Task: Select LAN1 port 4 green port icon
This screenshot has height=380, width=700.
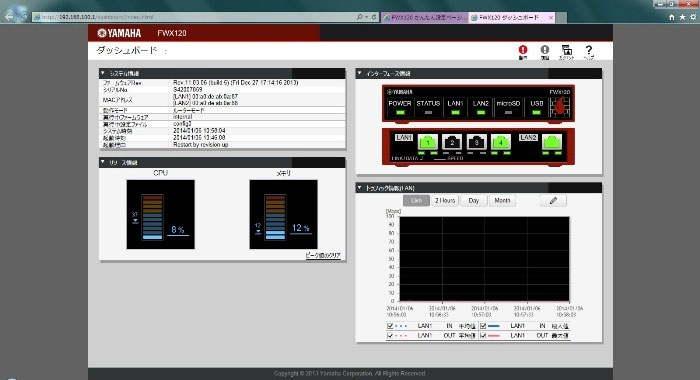Action: [500, 142]
